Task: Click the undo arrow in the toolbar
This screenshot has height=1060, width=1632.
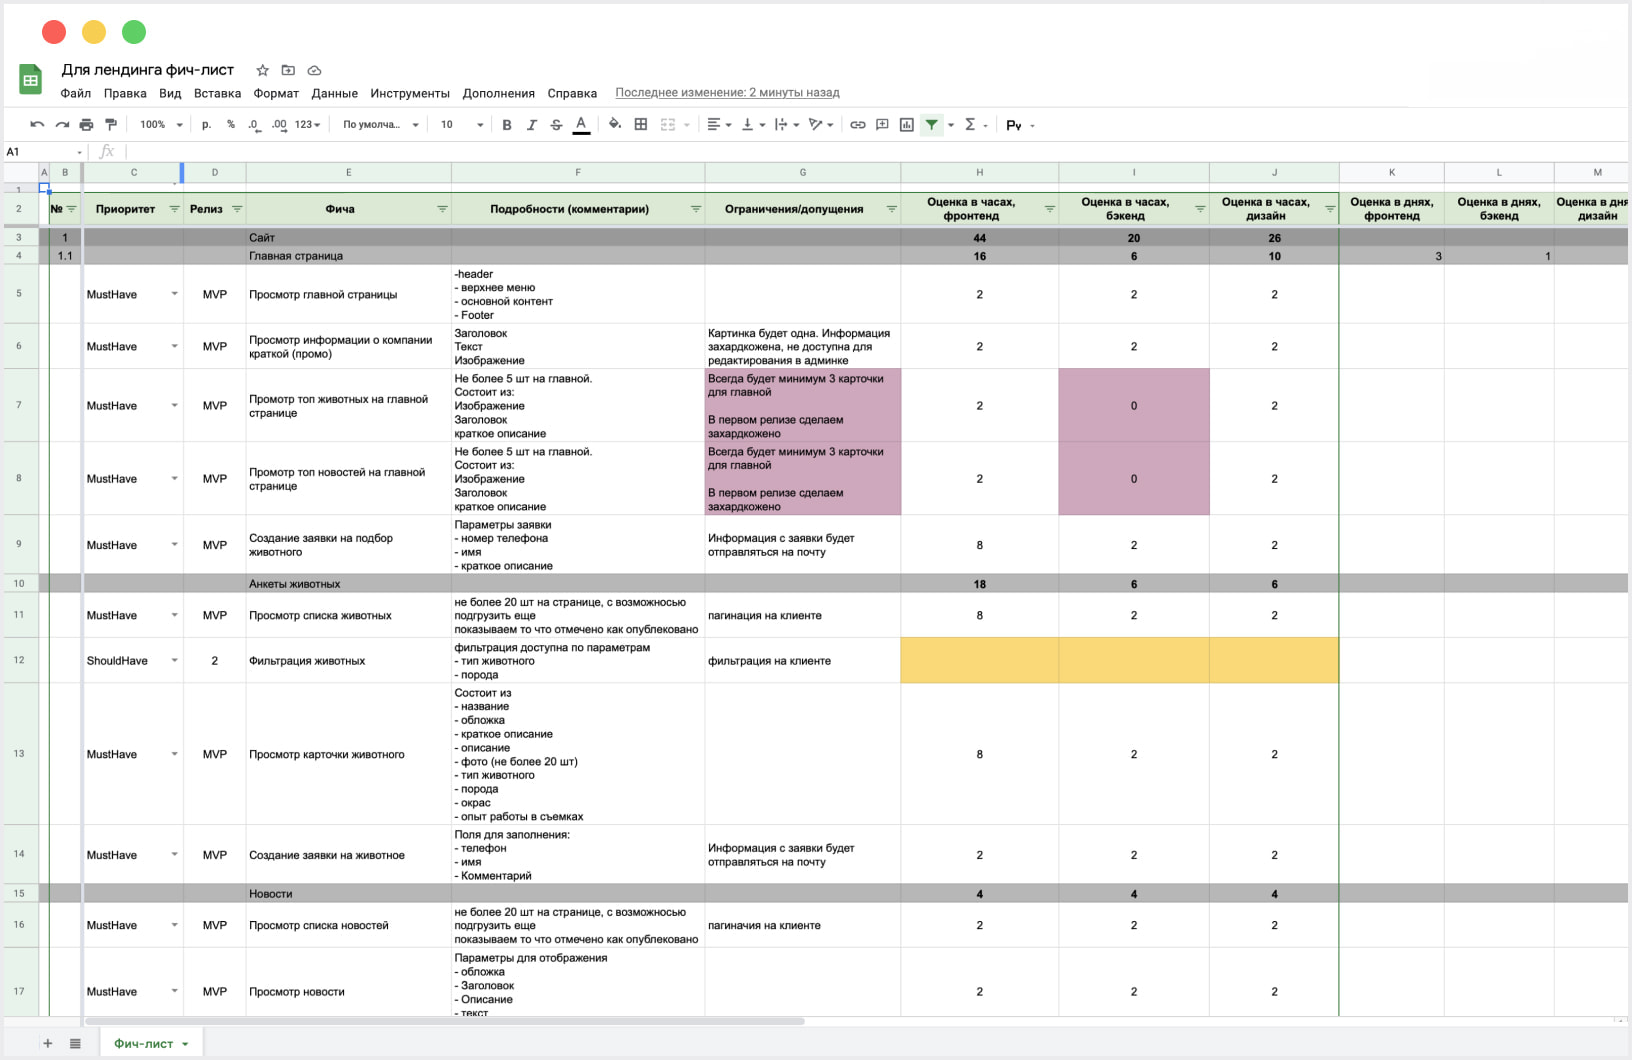Action: pos(37,125)
